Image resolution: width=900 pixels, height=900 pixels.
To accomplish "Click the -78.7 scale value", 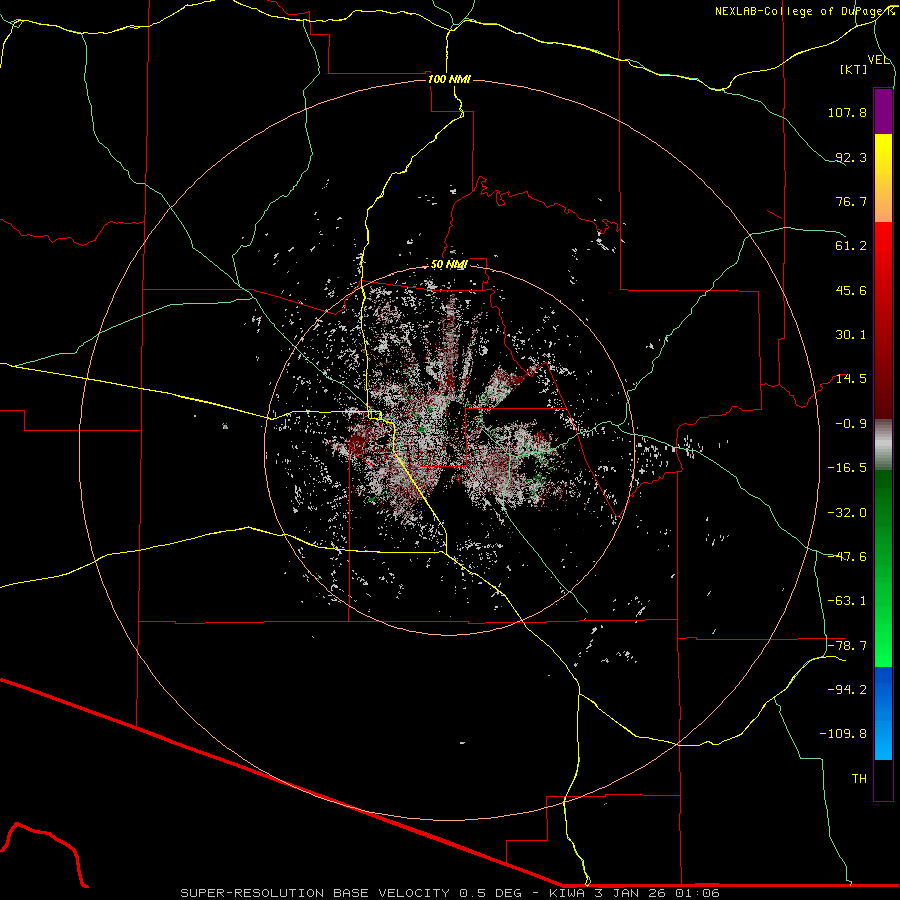I will (x=847, y=646).
